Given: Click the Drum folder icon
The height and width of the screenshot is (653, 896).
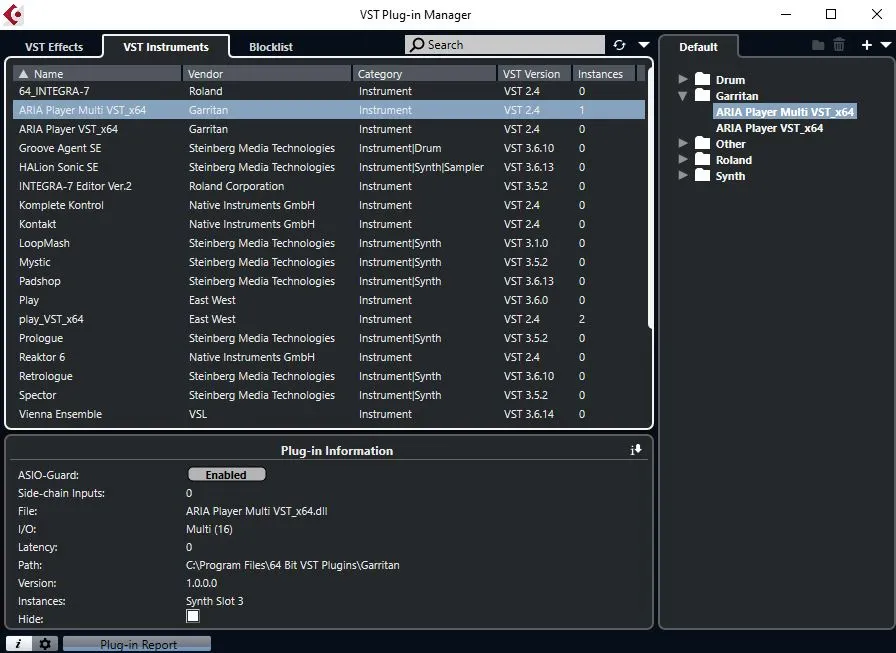Looking at the screenshot, I should tap(702, 80).
